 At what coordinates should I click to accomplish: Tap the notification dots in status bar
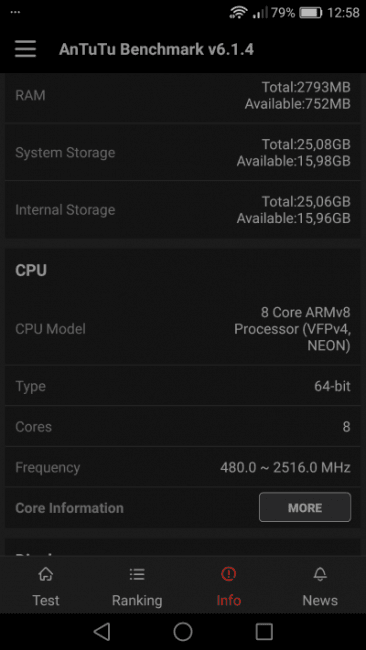pyautogui.click(x=15, y=12)
